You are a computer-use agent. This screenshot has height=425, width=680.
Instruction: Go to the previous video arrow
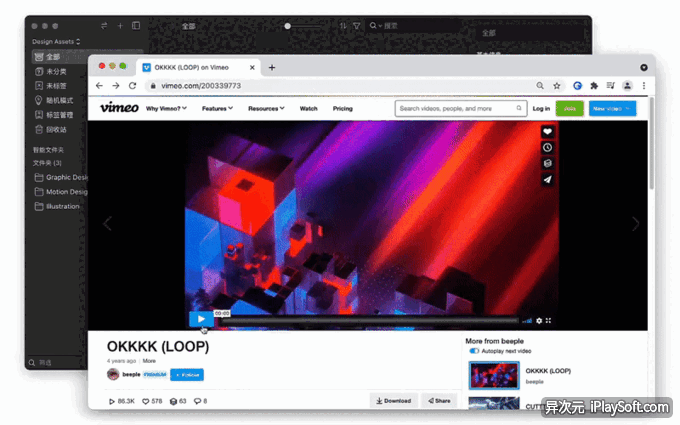(x=107, y=224)
